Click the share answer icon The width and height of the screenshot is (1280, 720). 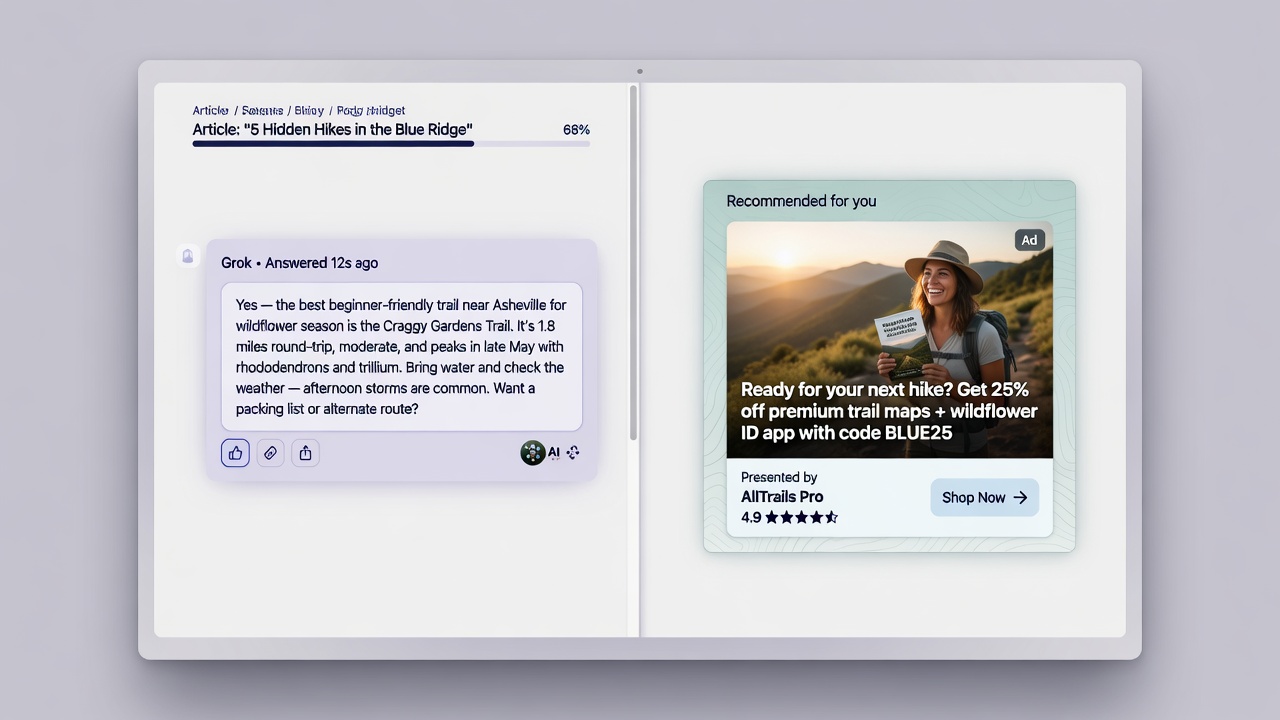pos(305,453)
